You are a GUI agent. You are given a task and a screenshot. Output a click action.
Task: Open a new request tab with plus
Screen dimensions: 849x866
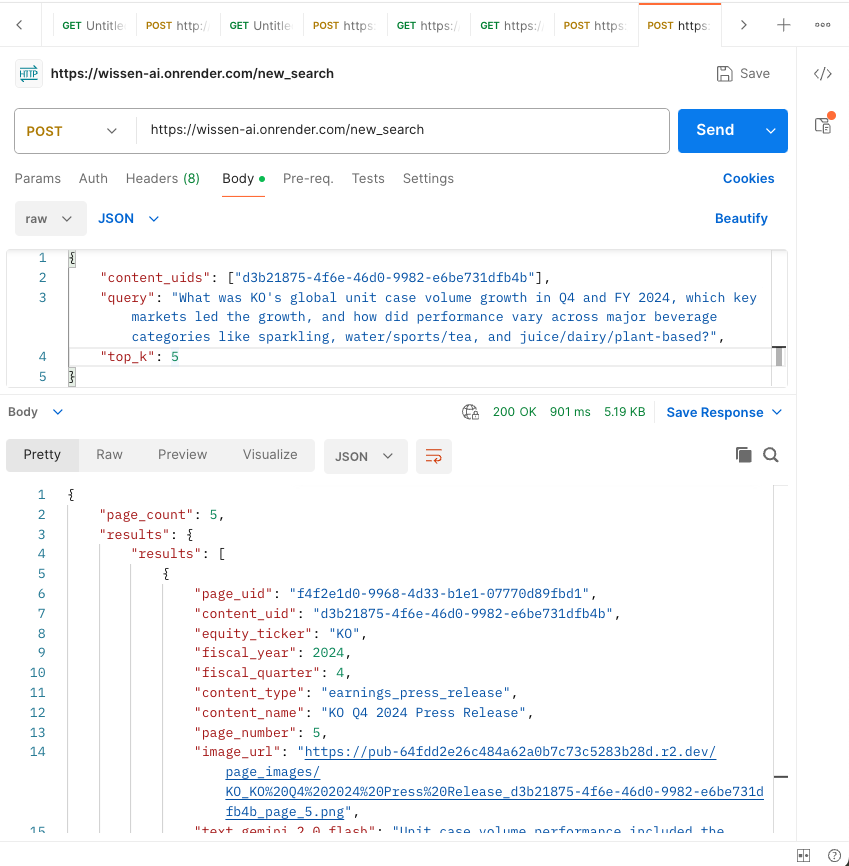click(x=783, y=25)
